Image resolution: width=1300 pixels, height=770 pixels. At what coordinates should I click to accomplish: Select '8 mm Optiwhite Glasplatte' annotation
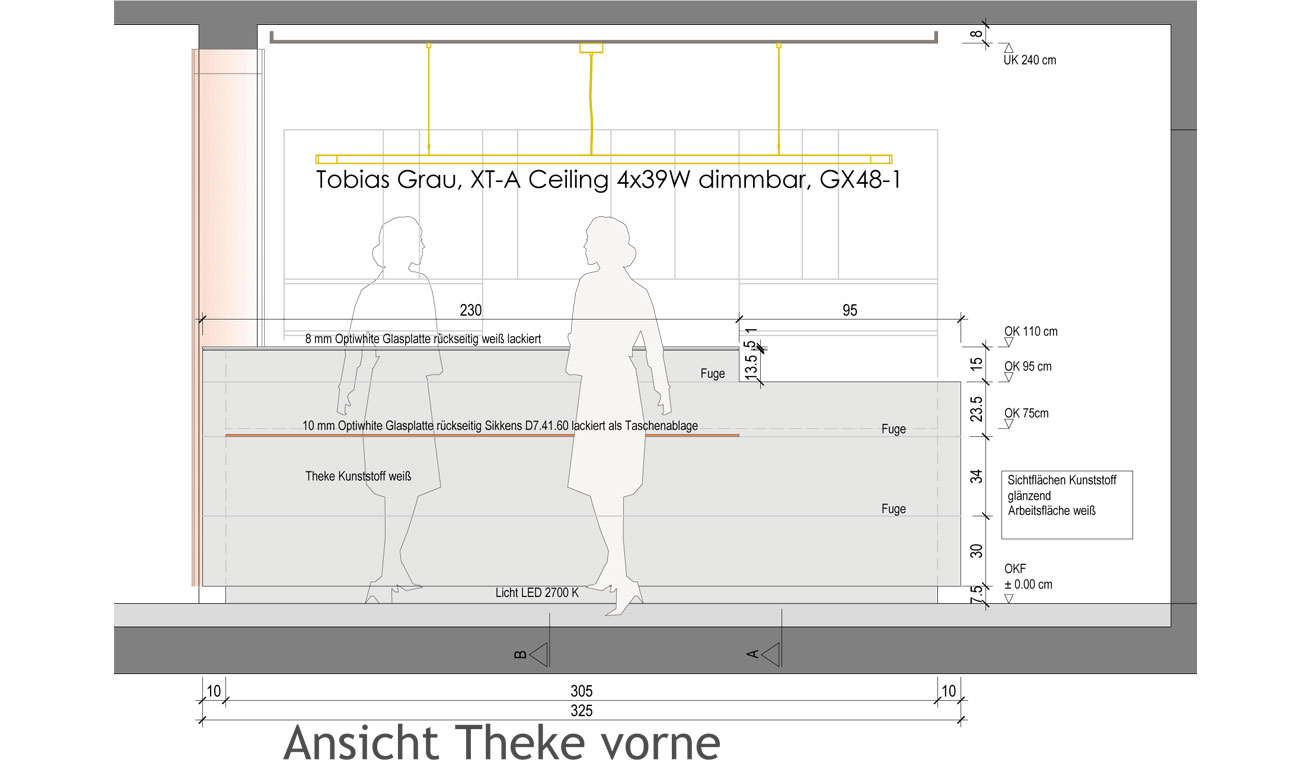[x=423, y=340]
